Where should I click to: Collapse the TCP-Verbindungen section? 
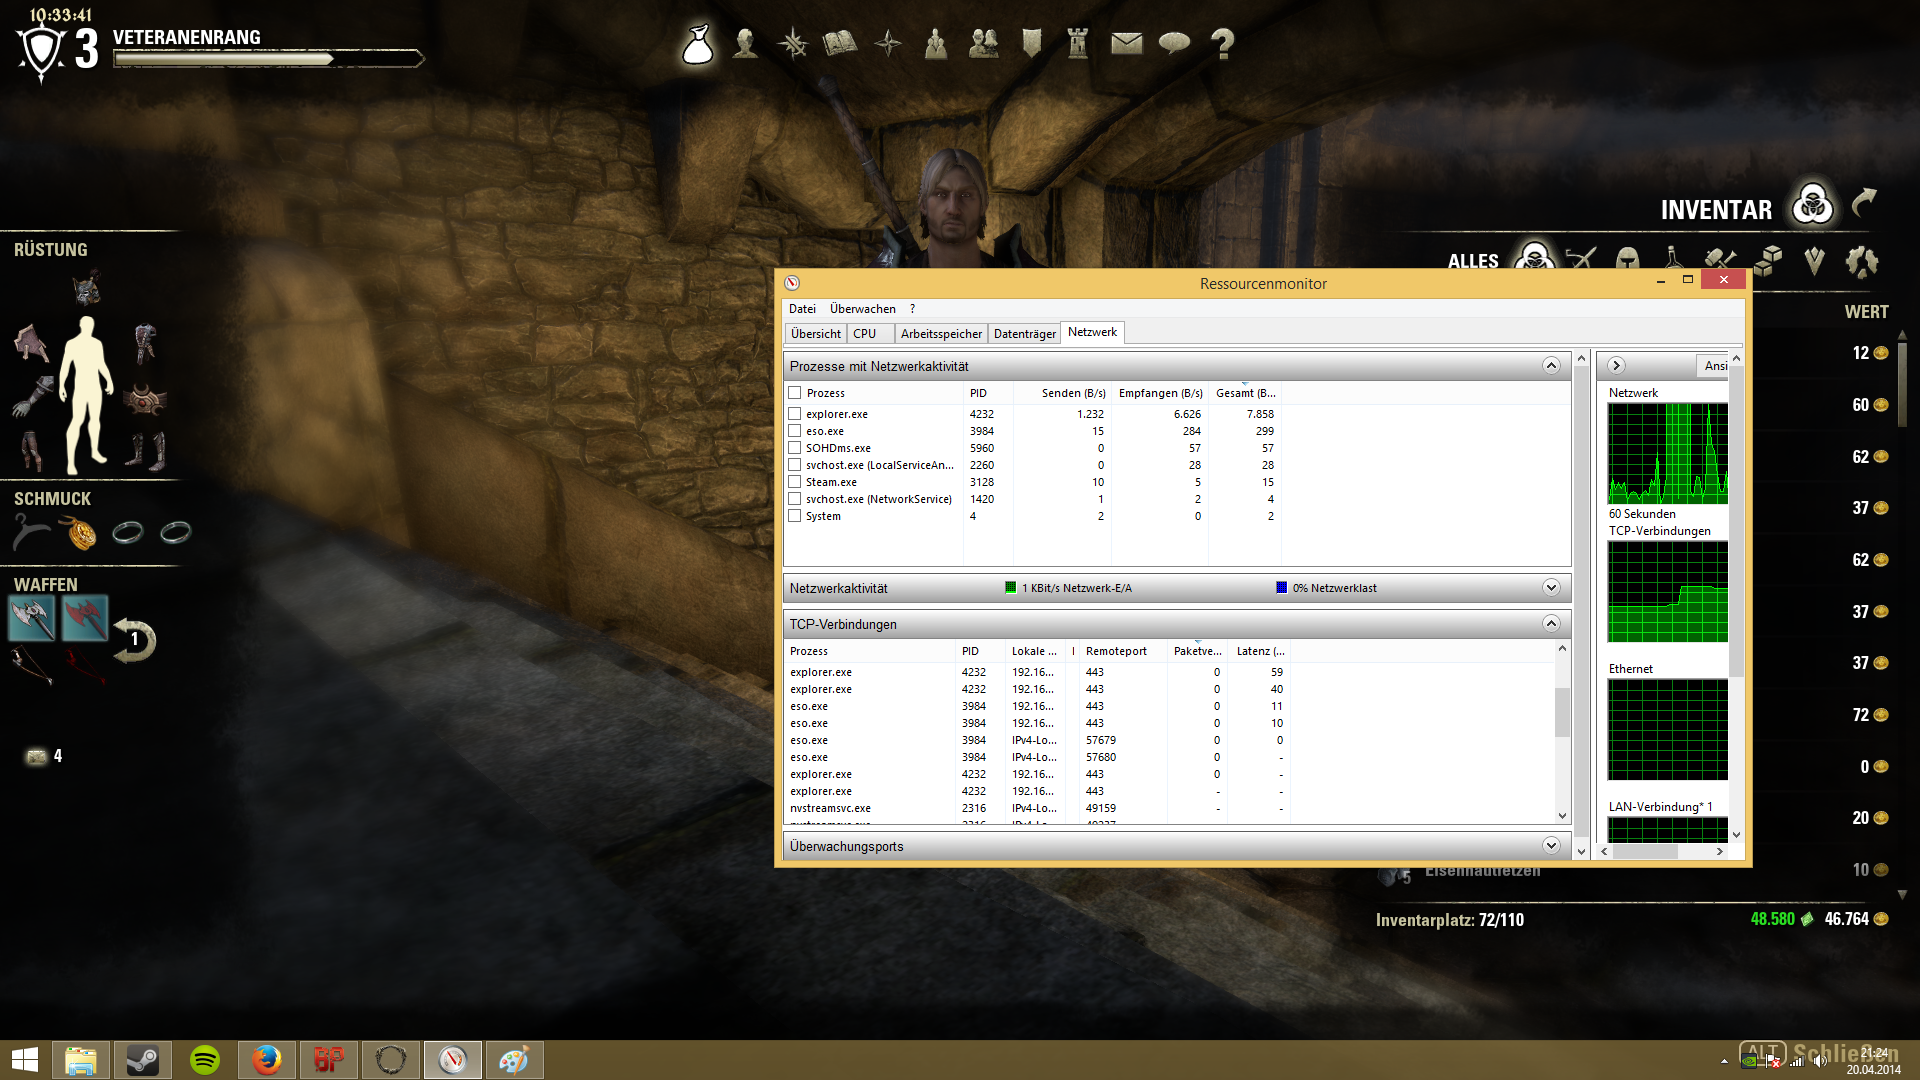pos(1550,624)
